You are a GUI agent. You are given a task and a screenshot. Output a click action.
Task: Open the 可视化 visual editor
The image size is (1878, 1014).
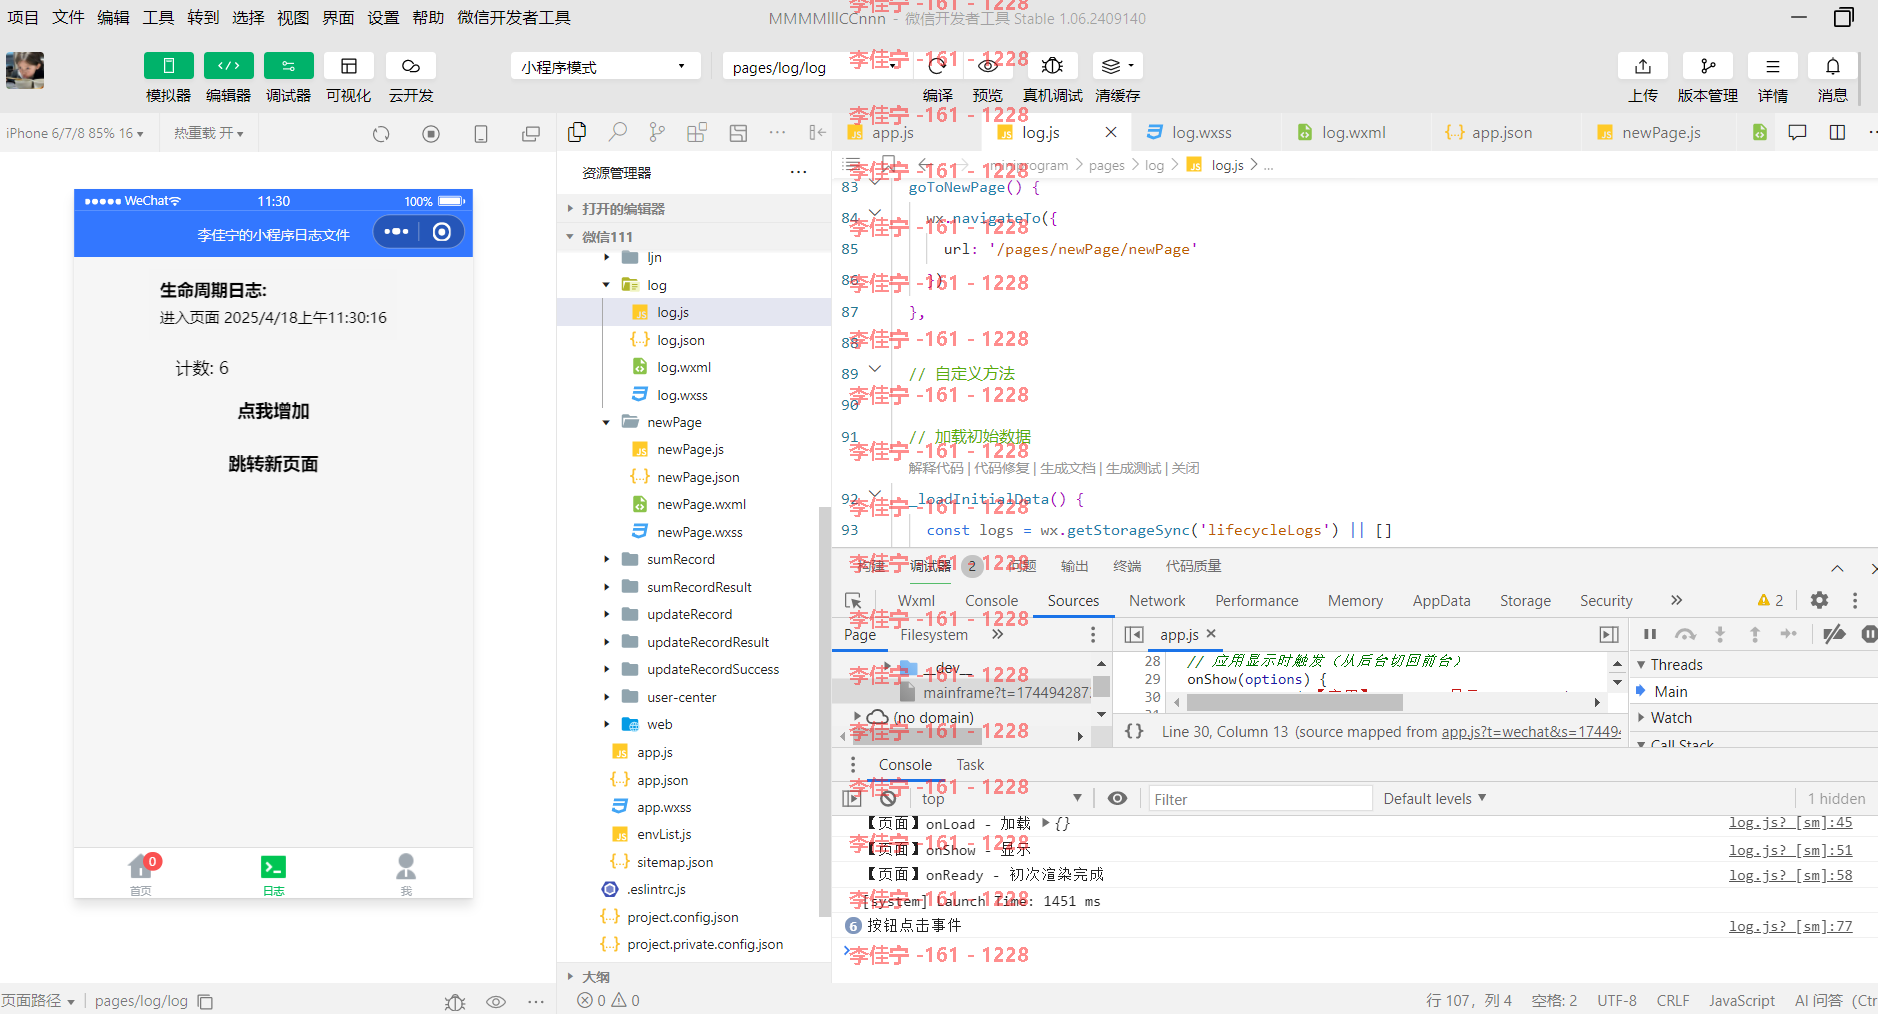[x=348, y=66]
